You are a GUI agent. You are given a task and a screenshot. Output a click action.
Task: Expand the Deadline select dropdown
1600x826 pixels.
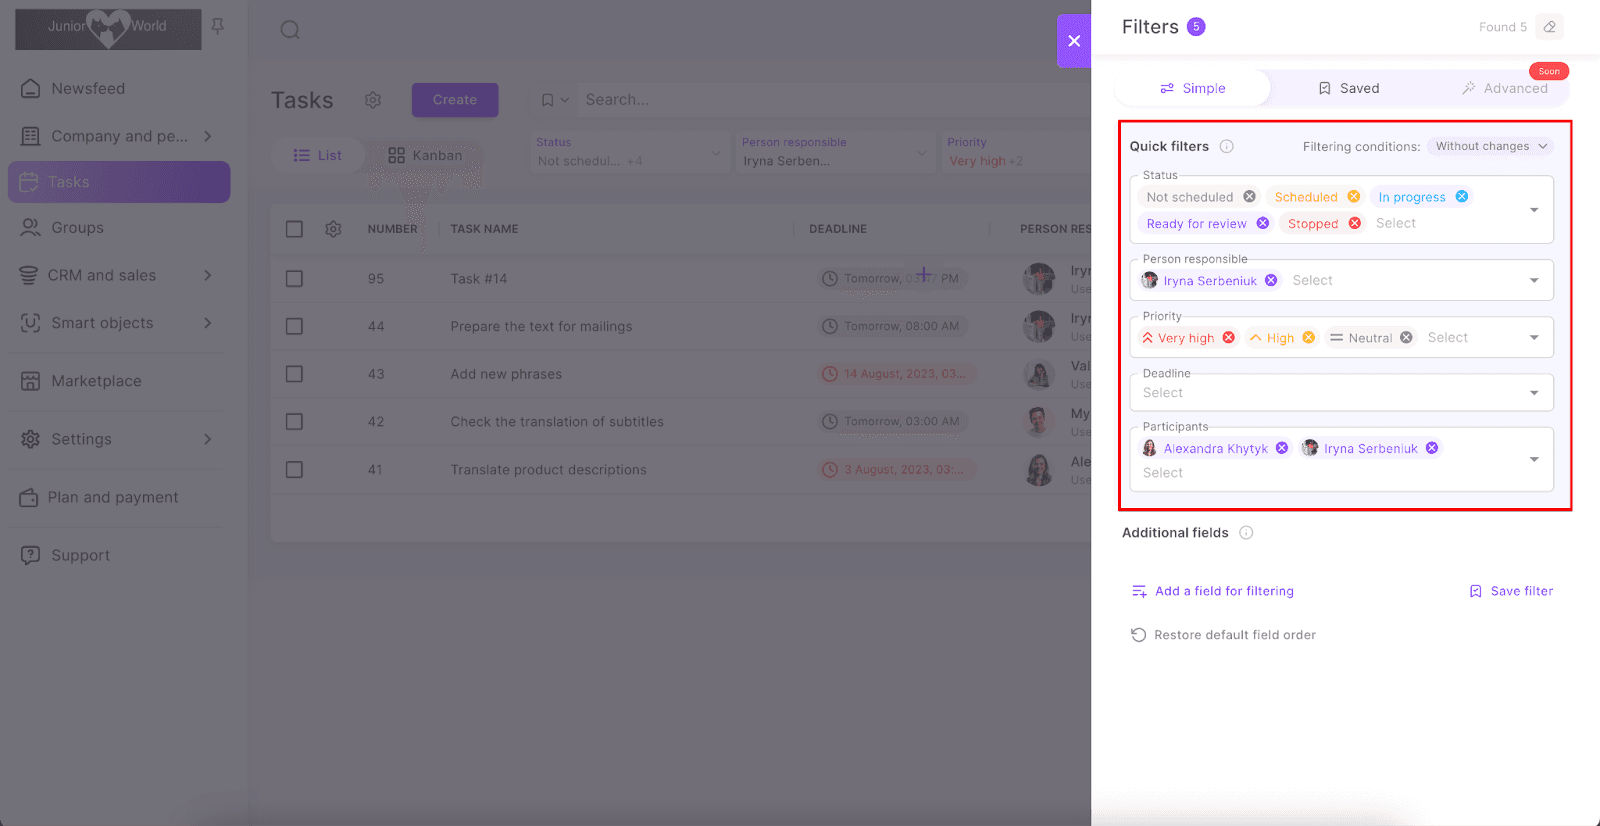pyautogui.click(x=1534, y=393)
